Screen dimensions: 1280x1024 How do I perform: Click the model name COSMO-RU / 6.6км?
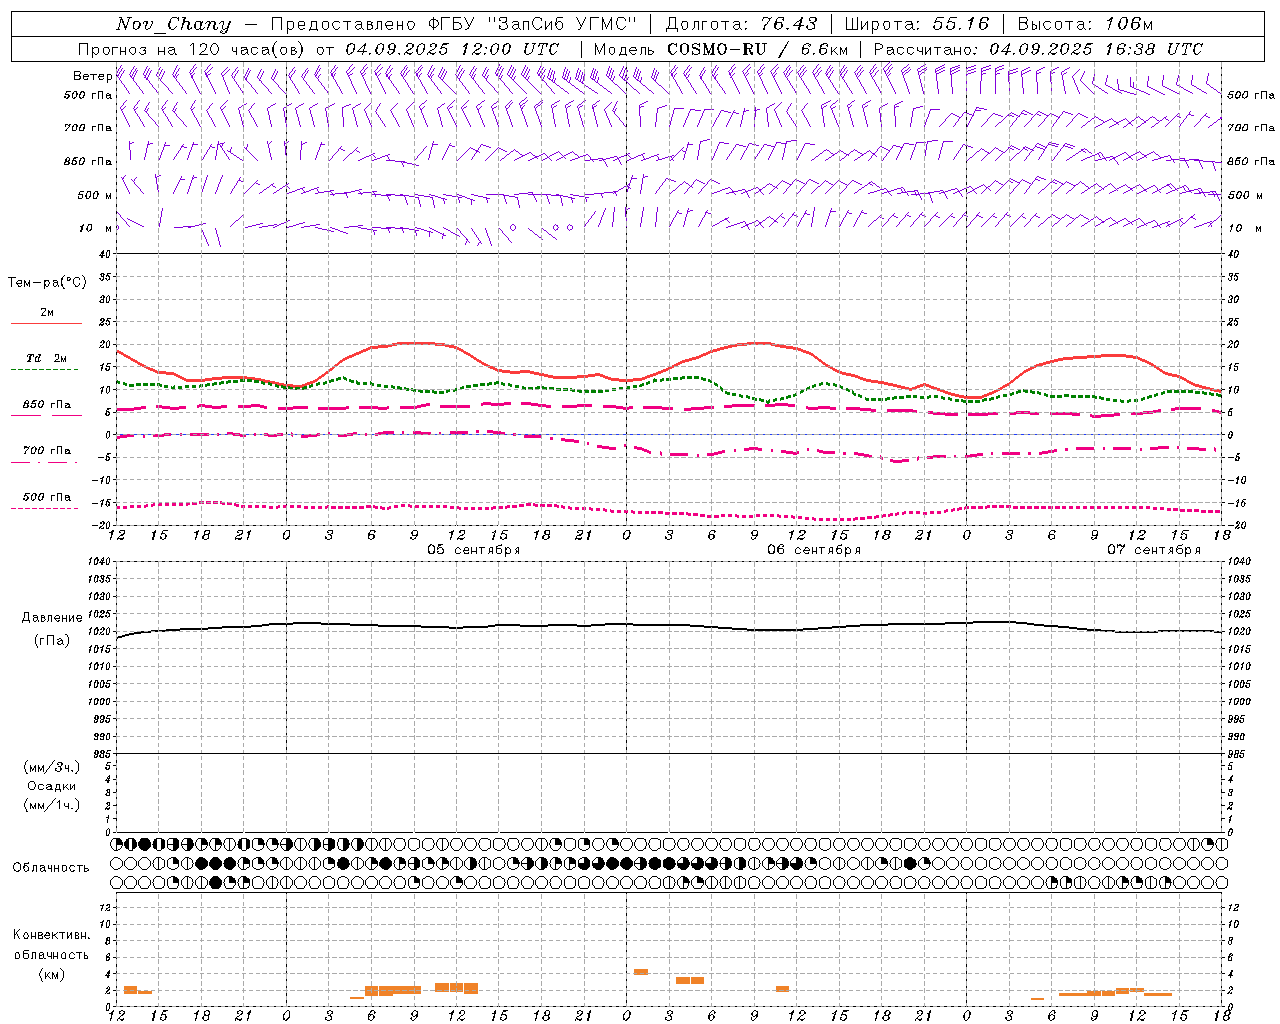757,49
